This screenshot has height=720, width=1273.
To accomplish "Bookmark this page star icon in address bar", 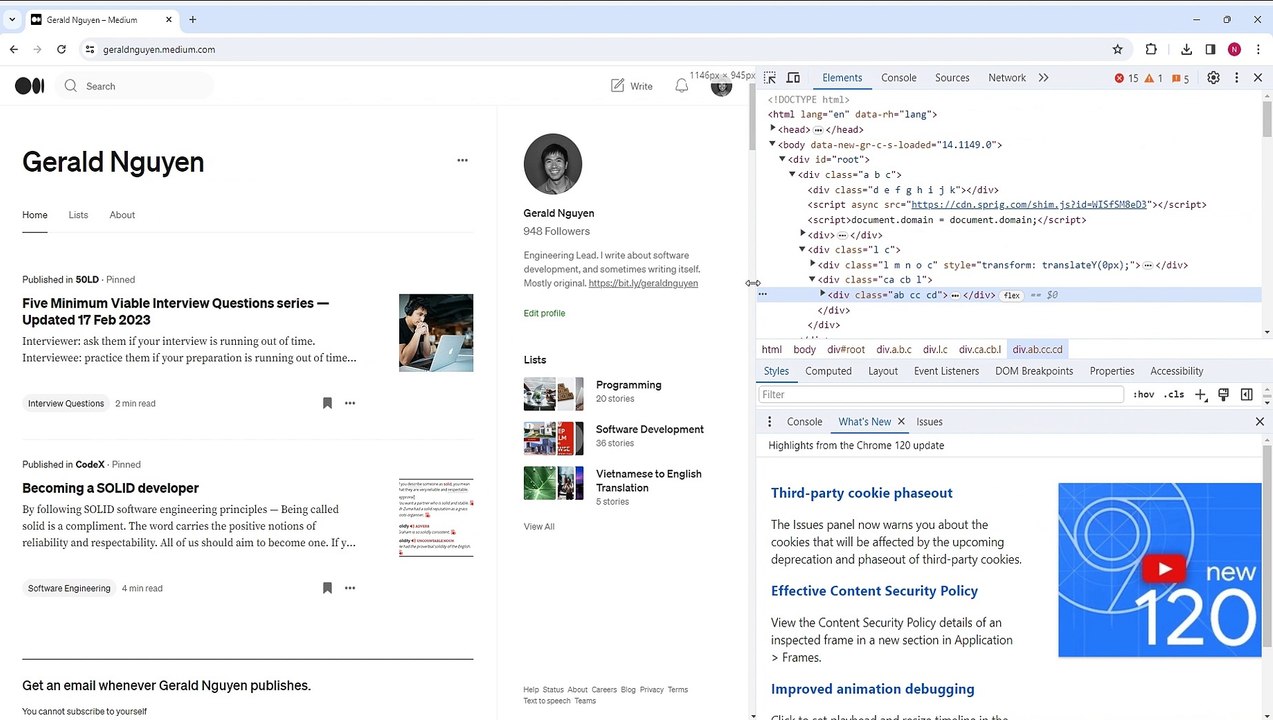I will tap(1117, 49).
